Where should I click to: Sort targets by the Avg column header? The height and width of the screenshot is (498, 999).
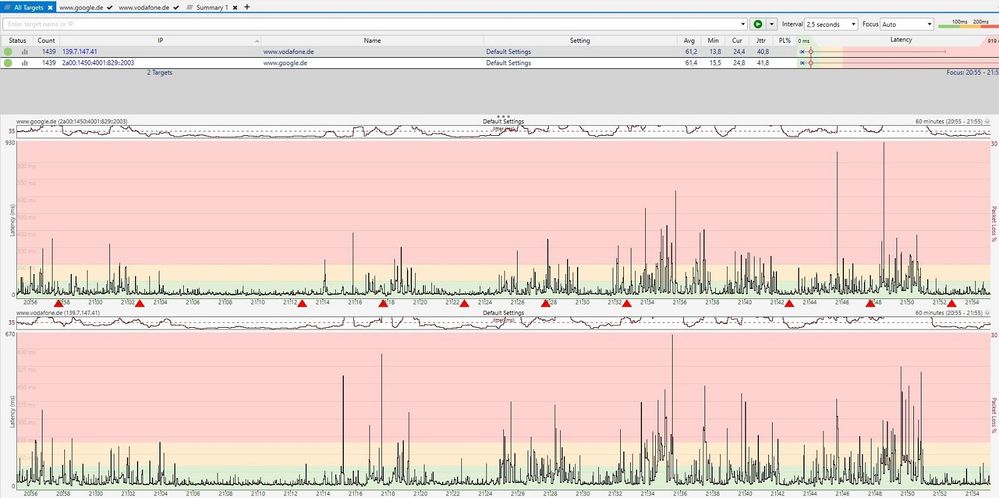(690, 40)
